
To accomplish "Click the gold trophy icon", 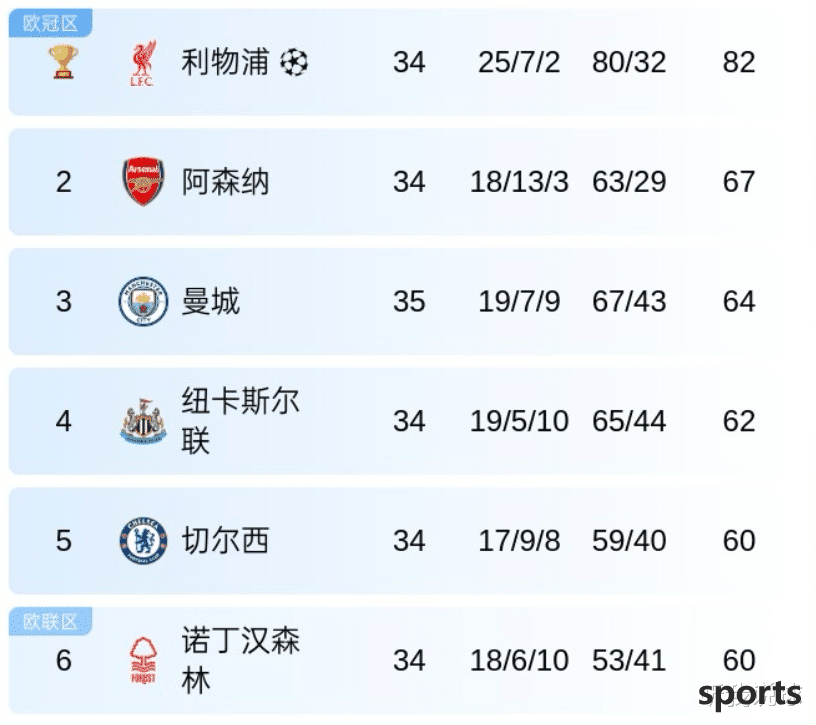I will tap(63, 62).
